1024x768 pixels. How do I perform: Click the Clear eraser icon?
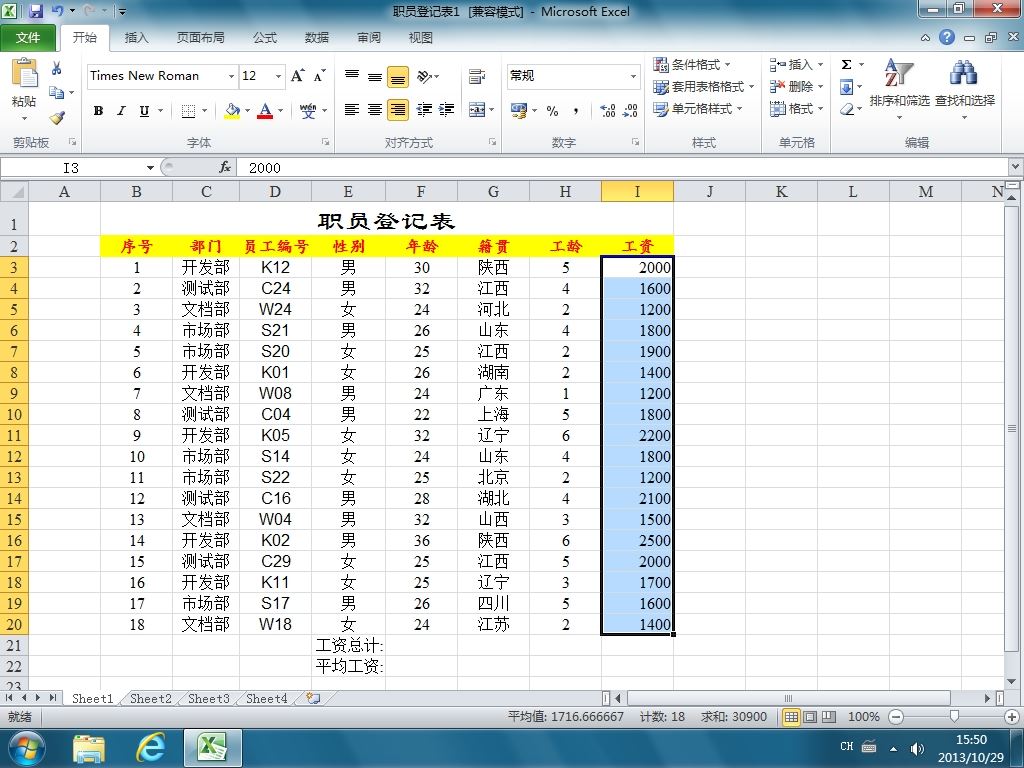(x=846, y=108)
